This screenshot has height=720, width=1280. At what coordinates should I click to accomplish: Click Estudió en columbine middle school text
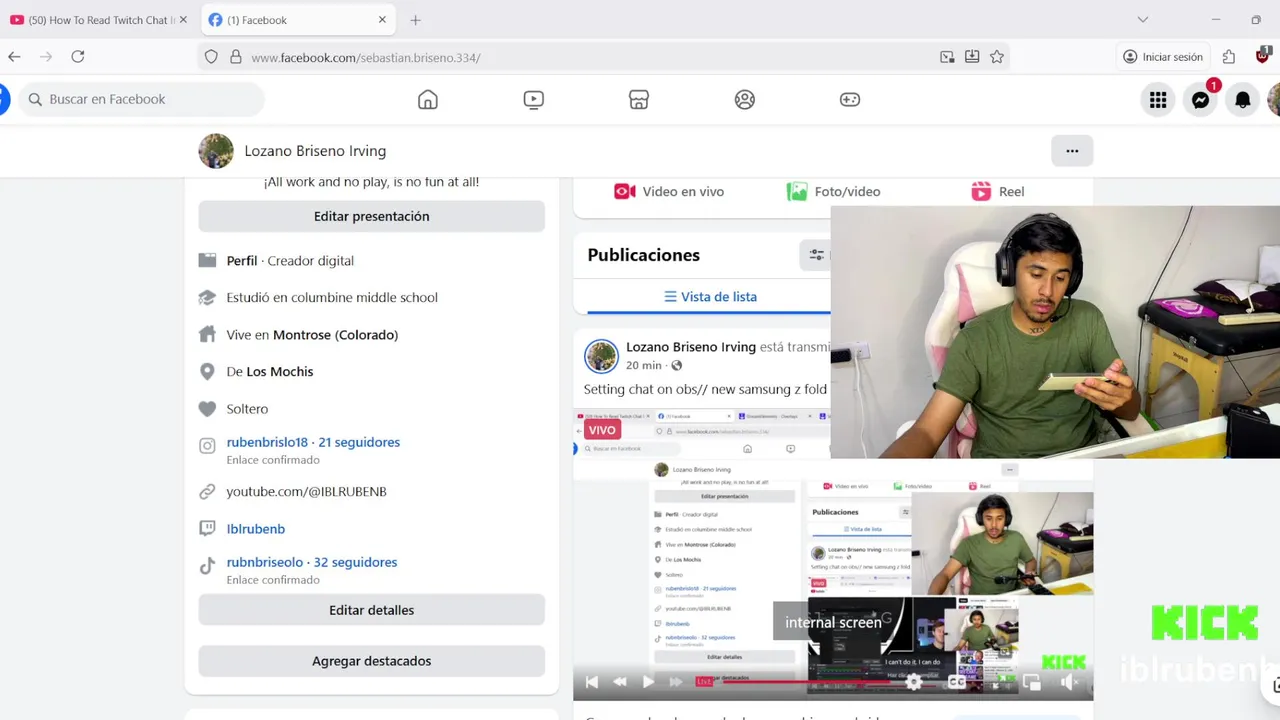pos(332,297)
